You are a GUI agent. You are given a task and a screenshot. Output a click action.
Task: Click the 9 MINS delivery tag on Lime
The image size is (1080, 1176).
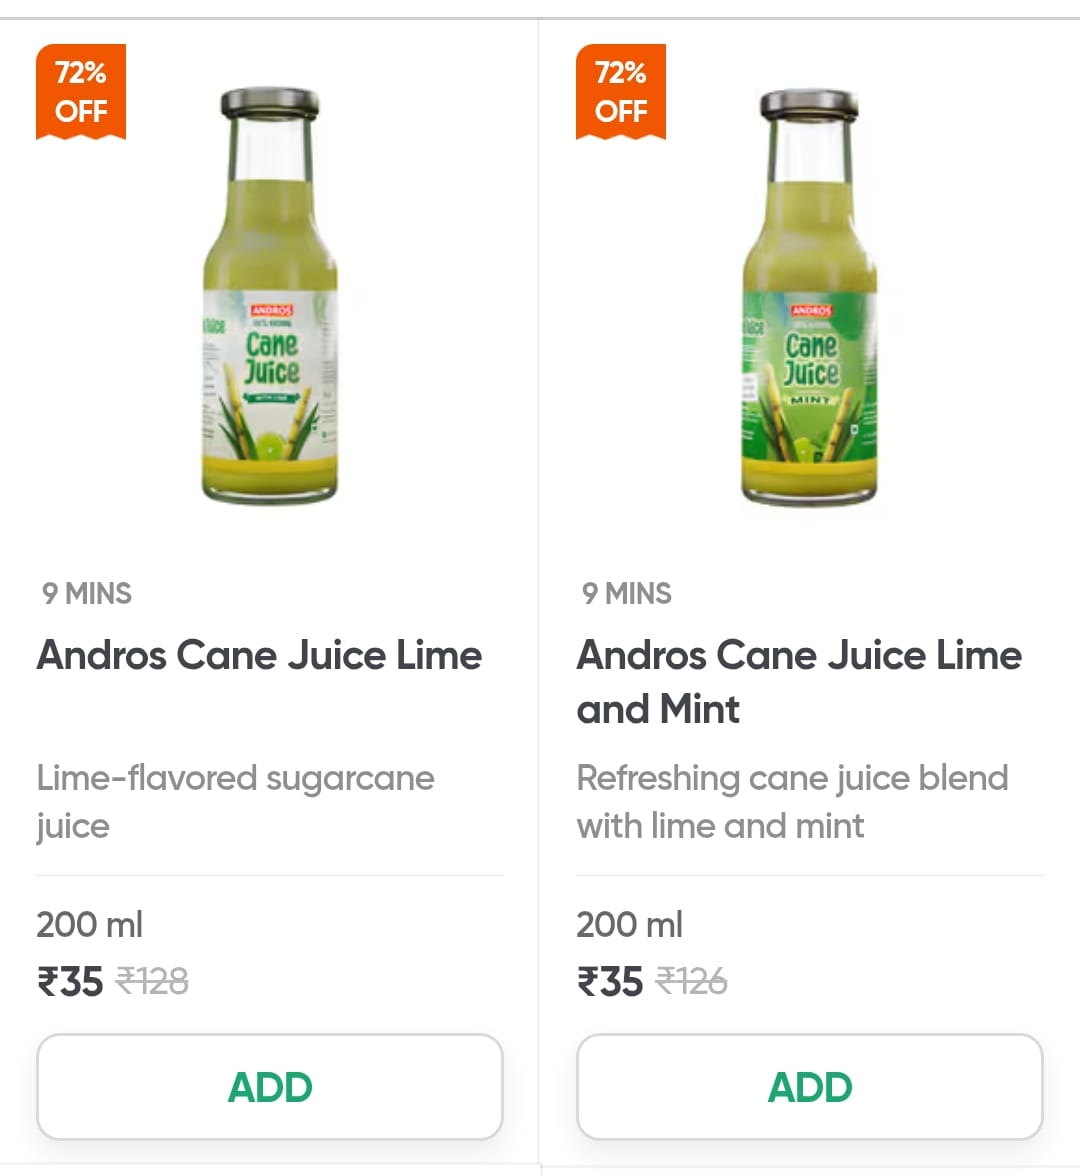(x=87, y=593)
